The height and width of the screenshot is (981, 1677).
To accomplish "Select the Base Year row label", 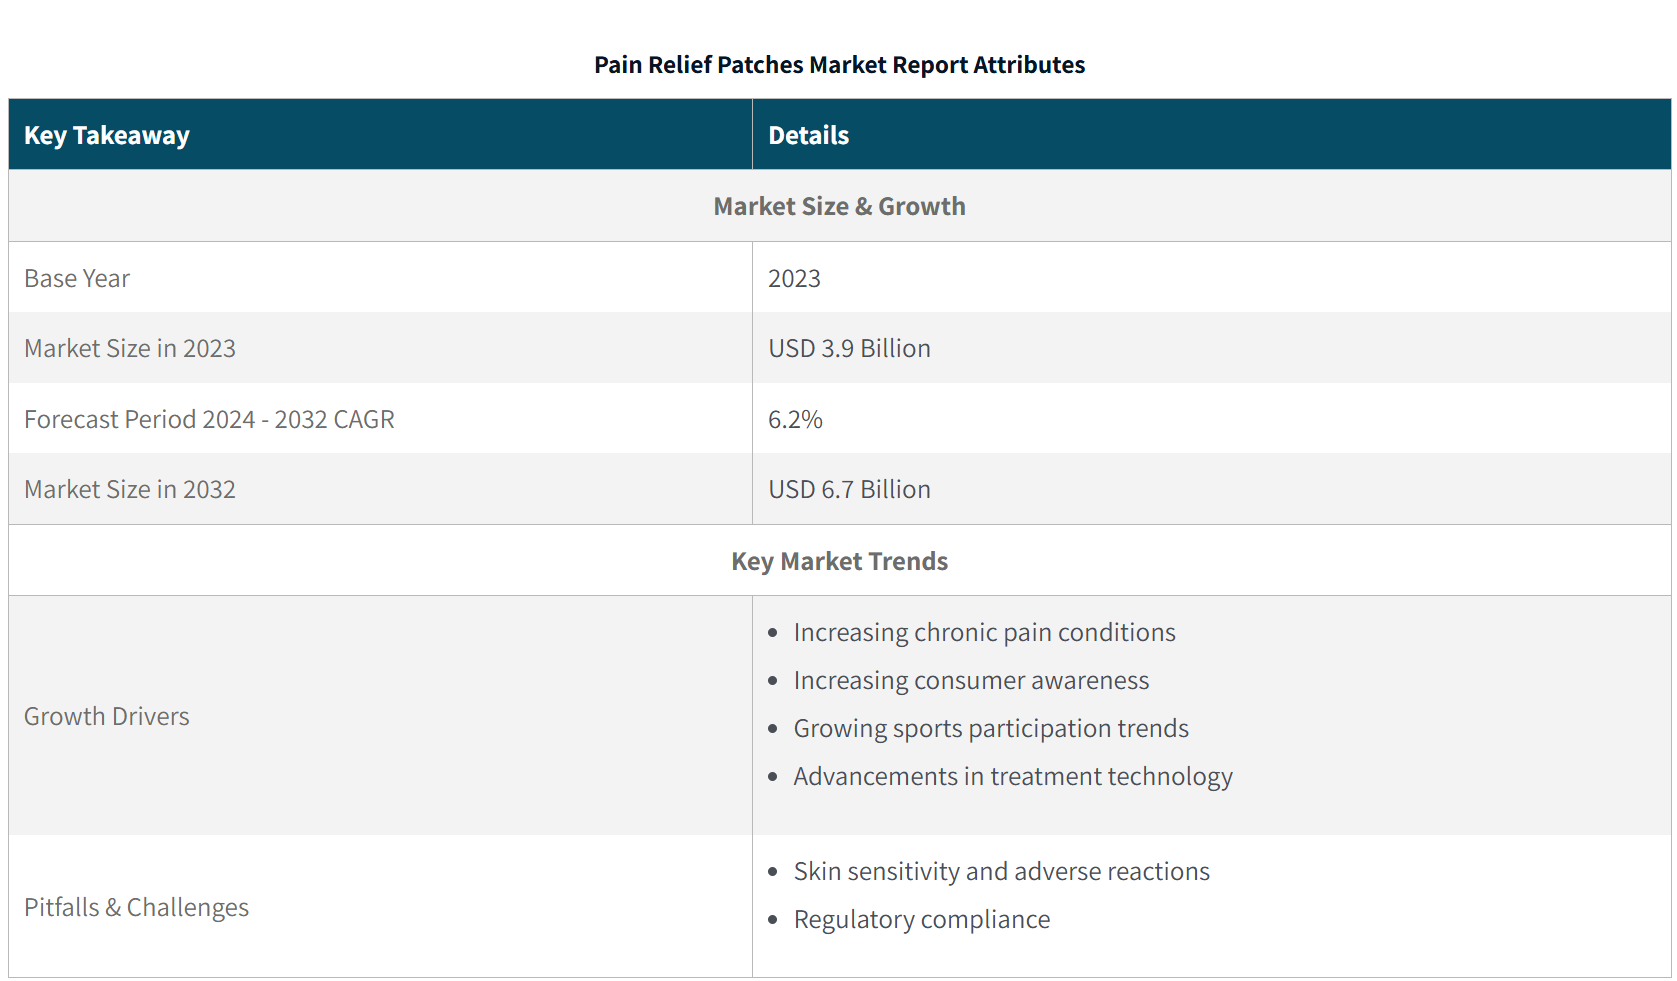I will (77, 279).
